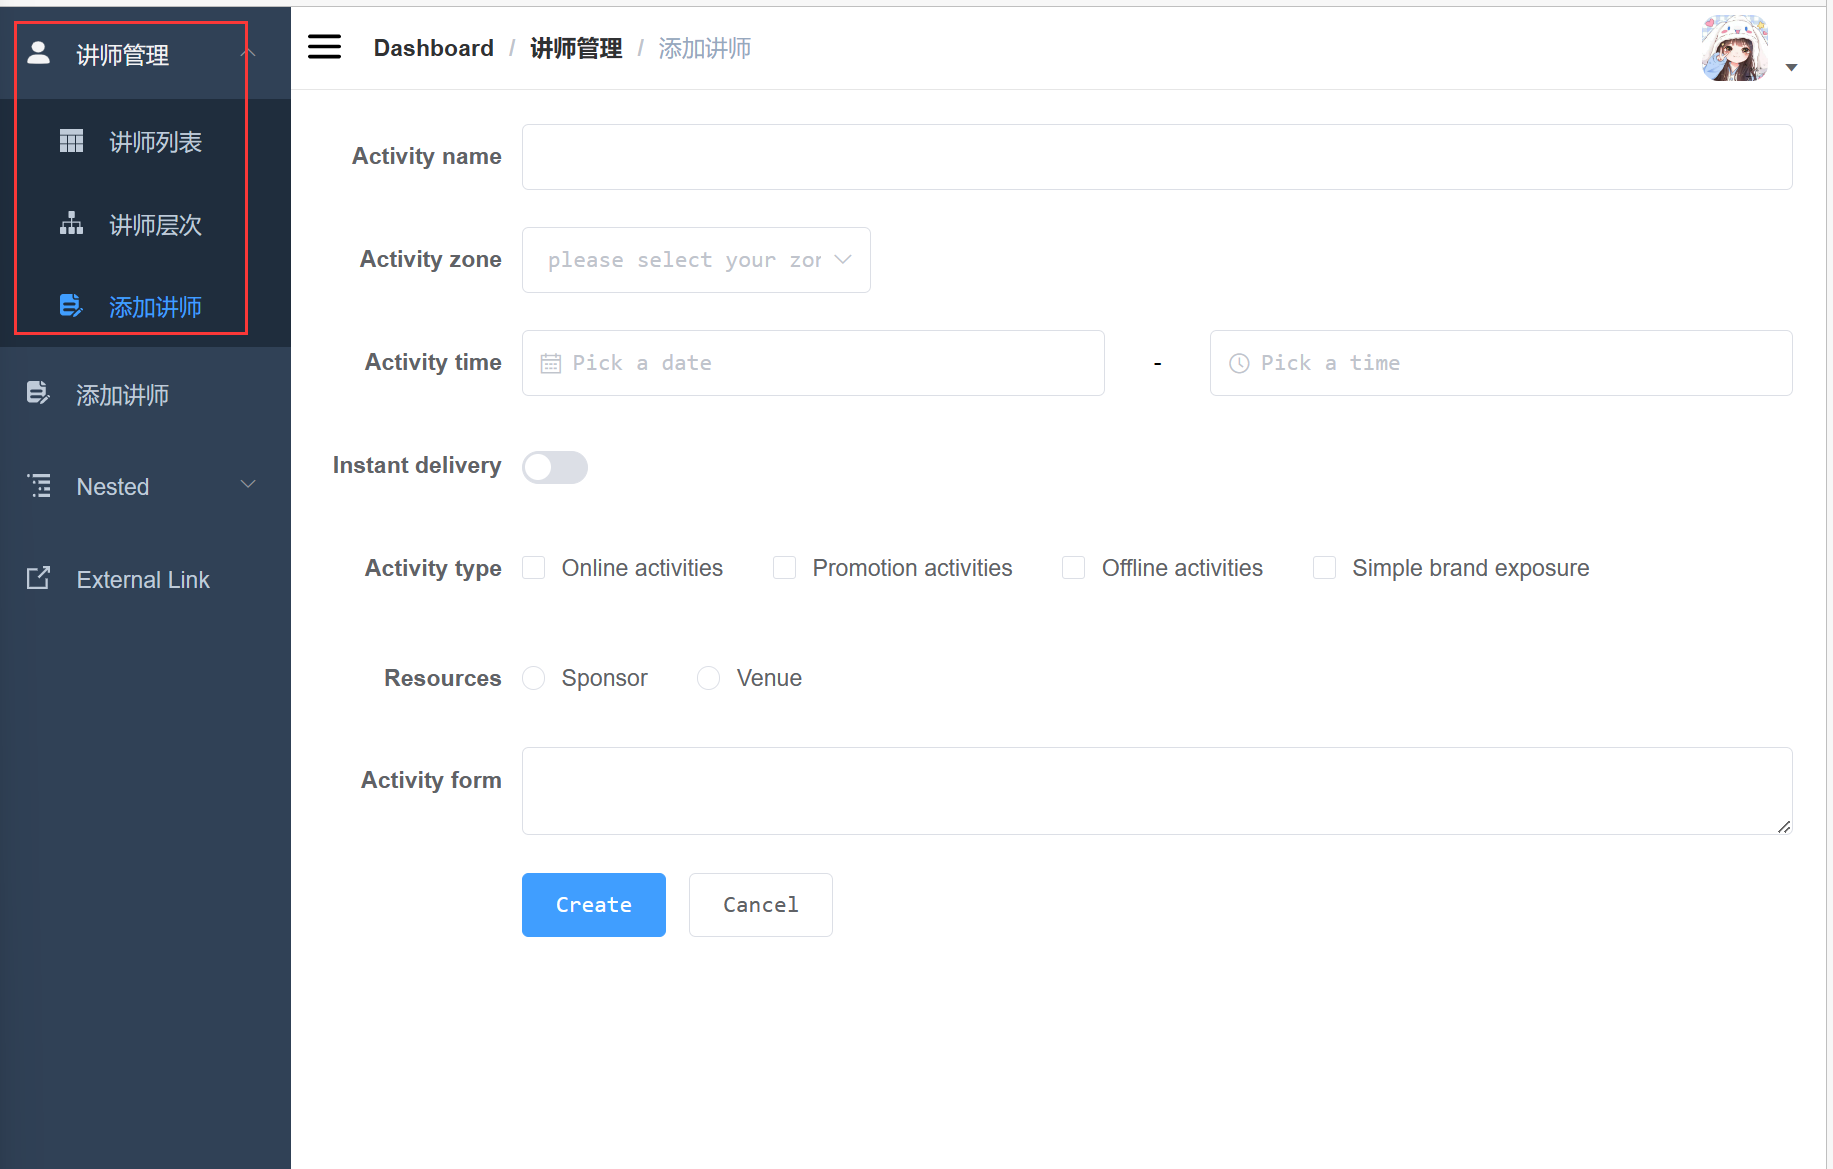Click the clock icon in time picker

click(x=1239, y=364)
